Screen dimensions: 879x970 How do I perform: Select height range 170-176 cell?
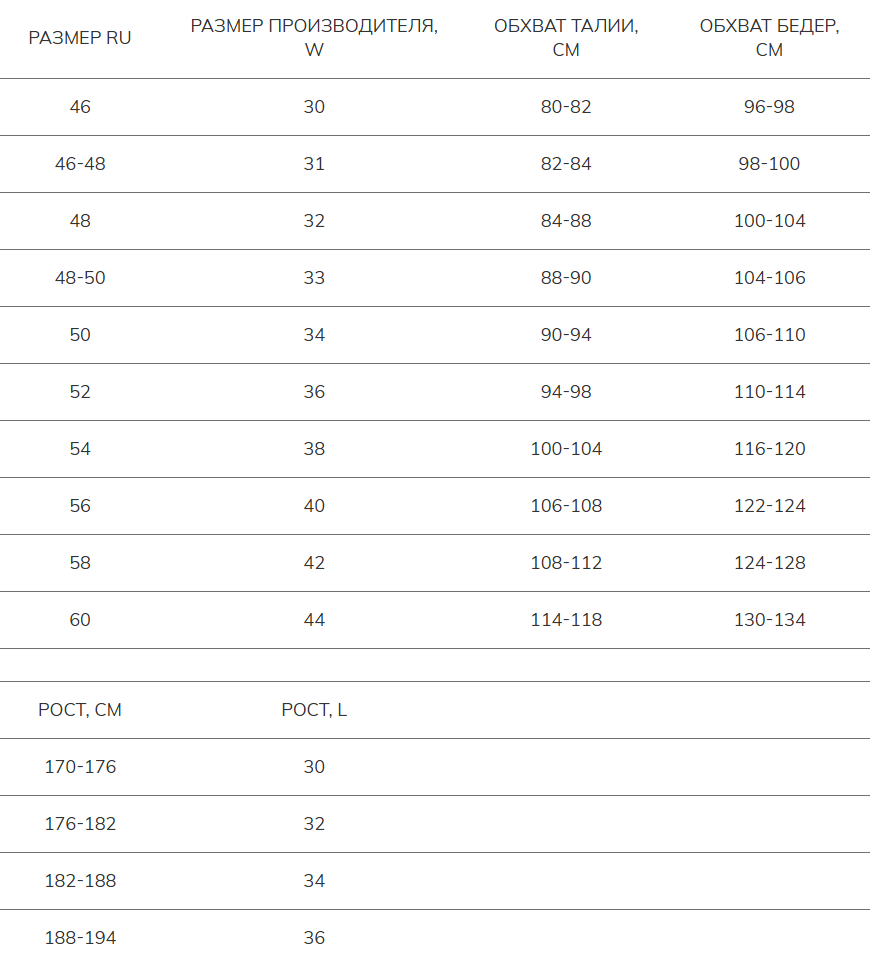pos(80,766)
